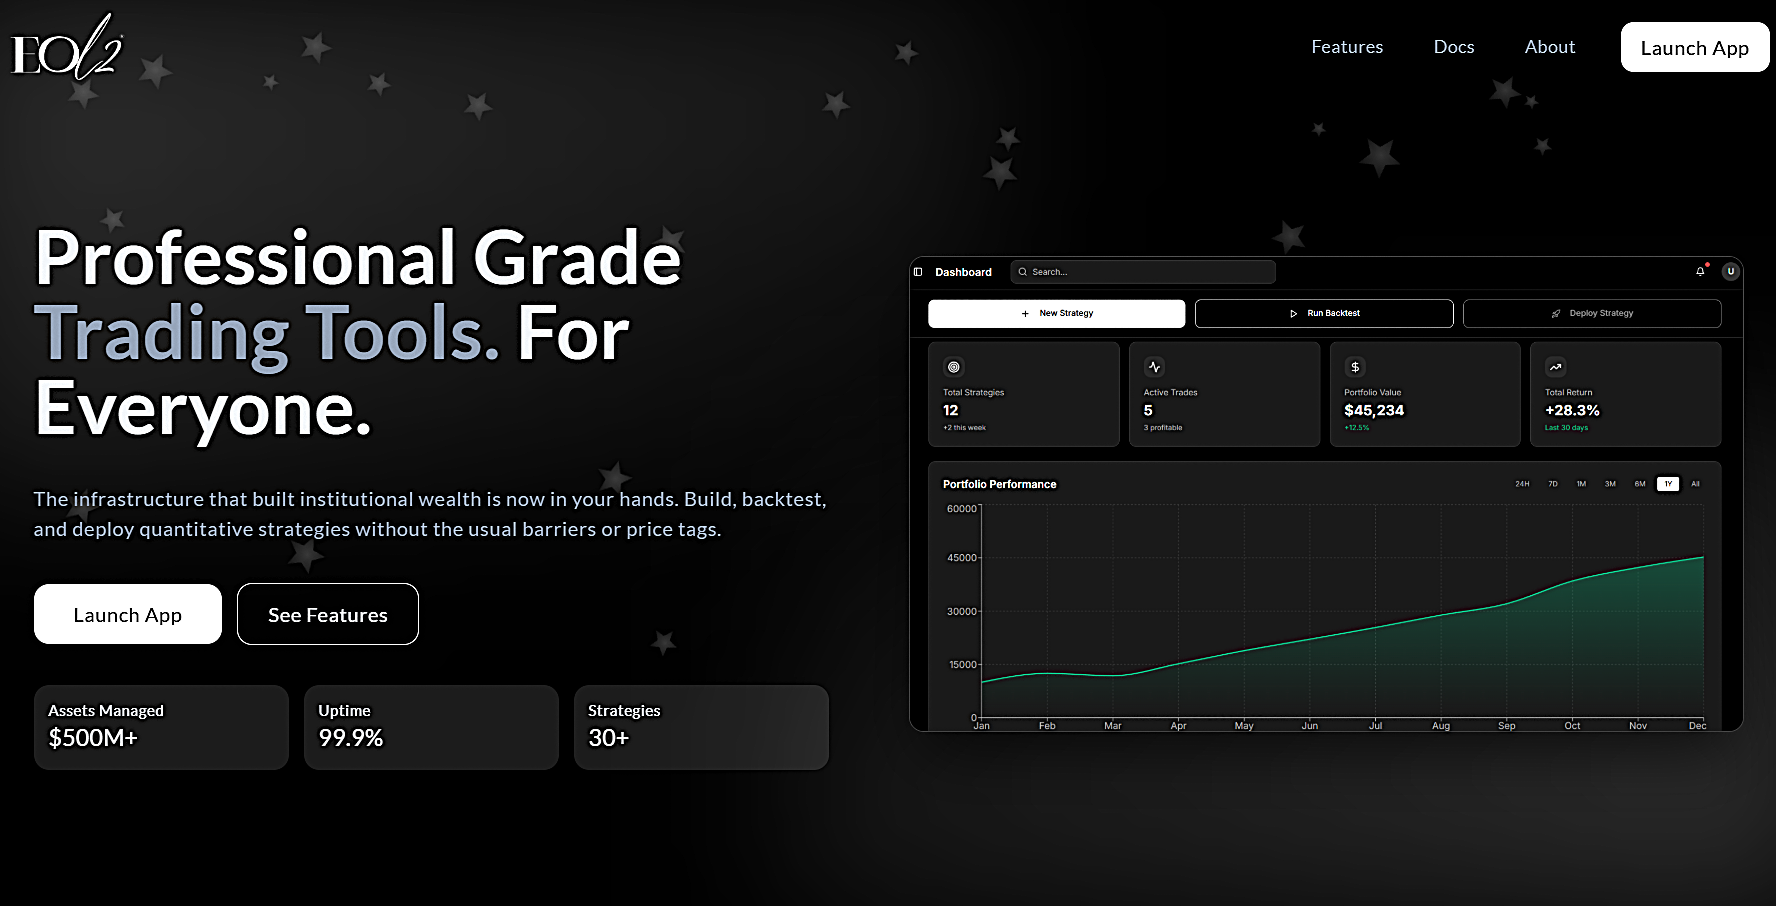This screenshot has width=1776, height=906.
Task: Toggle the dashboard sidebar panel icon
Action: pos(918,272)
